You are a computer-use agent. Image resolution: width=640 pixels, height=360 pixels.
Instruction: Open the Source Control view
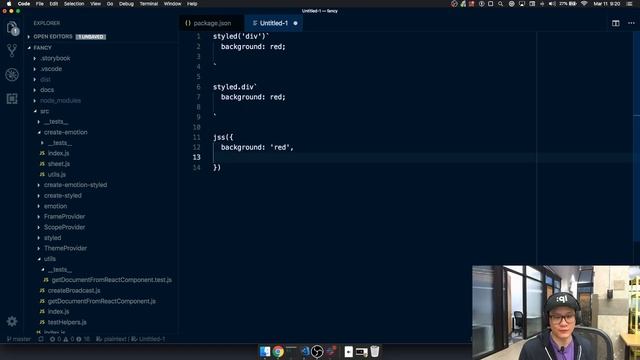(12, 51)
